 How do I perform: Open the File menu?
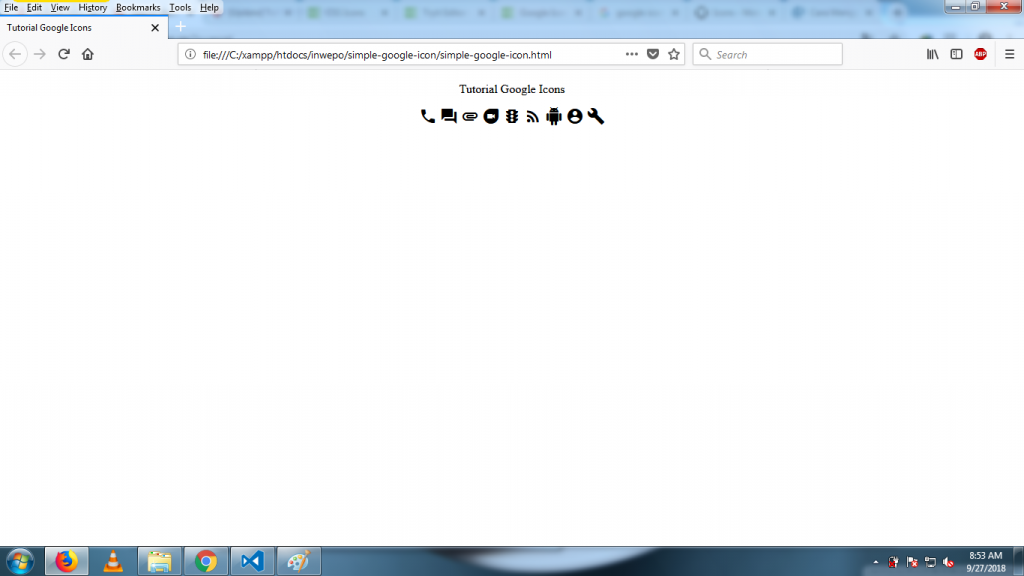pyautogui.click(x=11, y=8)
